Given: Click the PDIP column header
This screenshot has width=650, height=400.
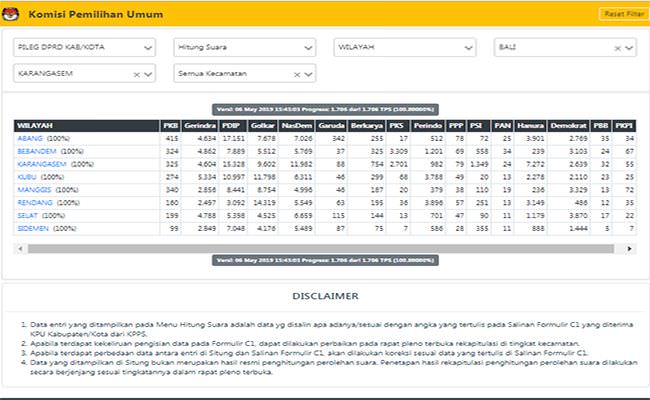Looking at the screenshot, I should click(x=233, y=126).
